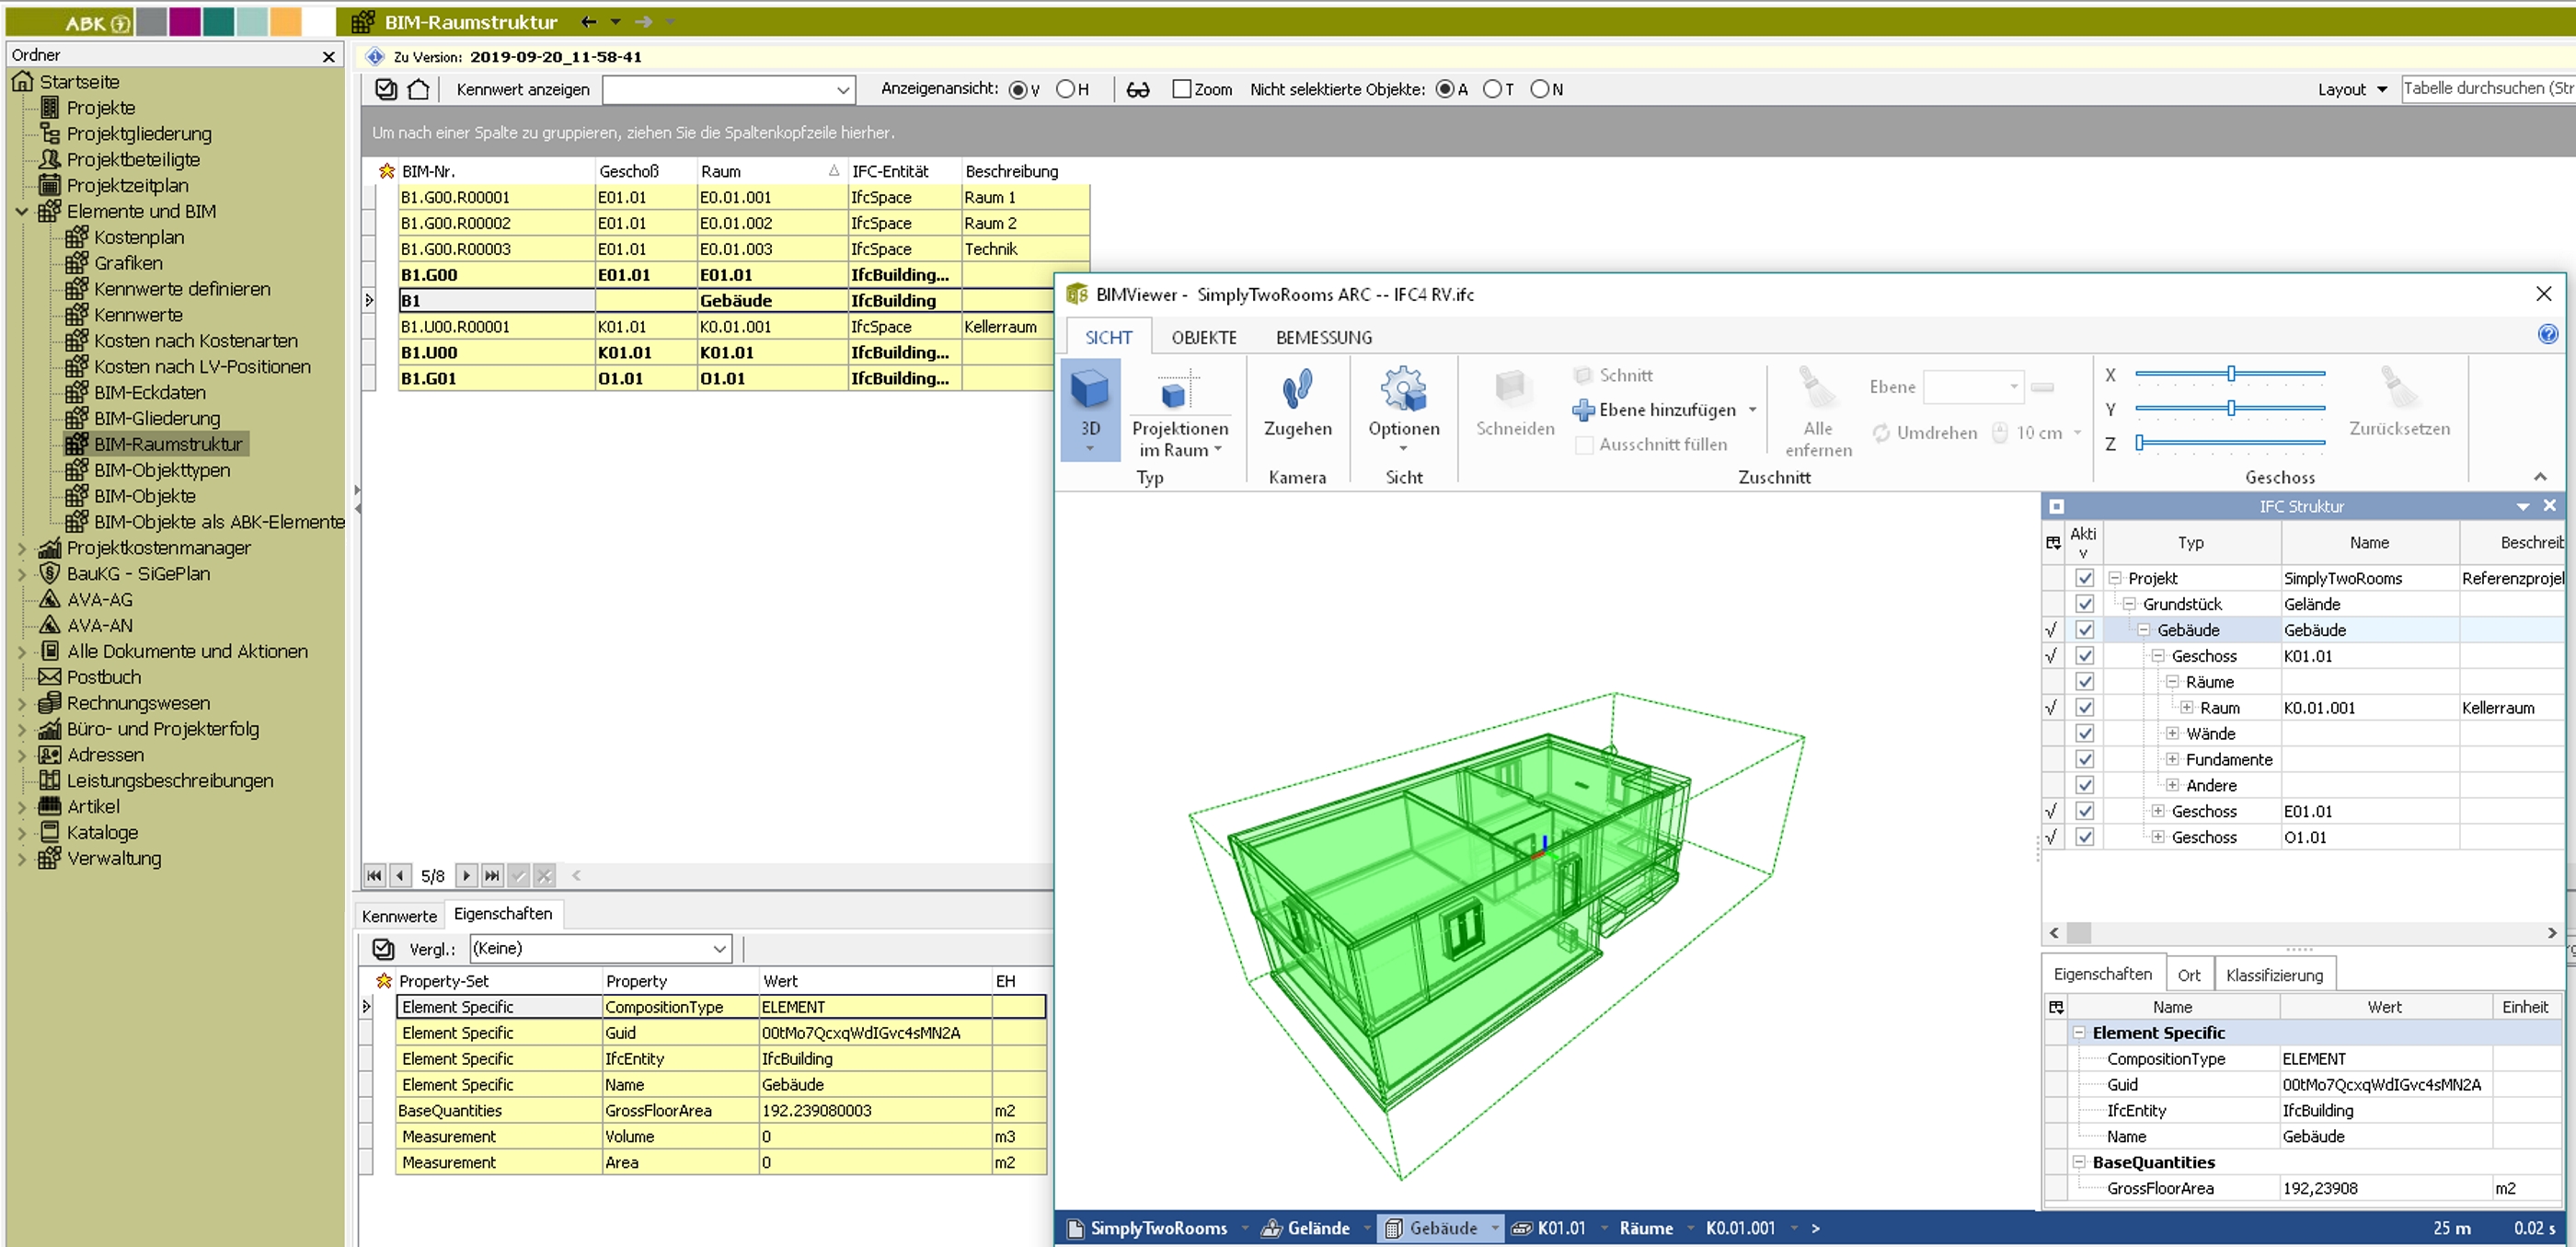2576x1247 pixels.
Task: Expand the Wände node
Action: click(x=2172, y=733)
